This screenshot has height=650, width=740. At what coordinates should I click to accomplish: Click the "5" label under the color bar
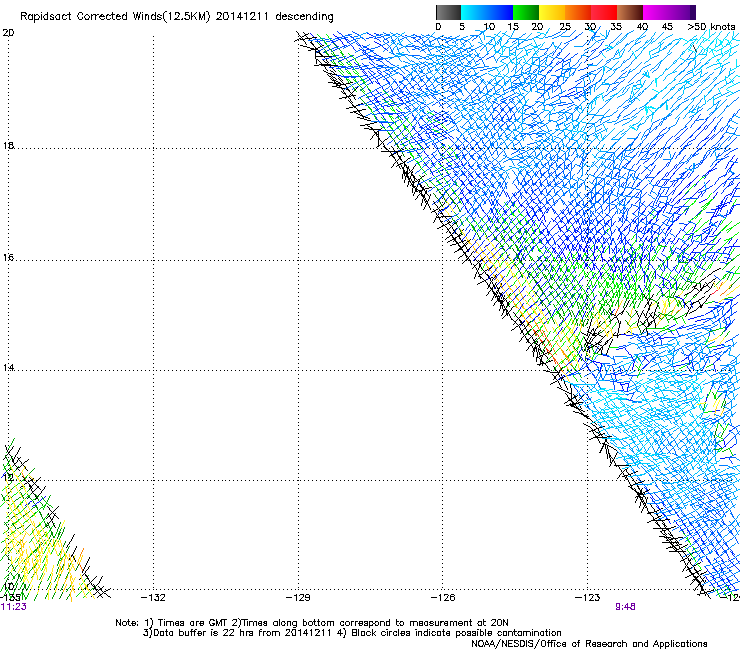coord(462,27)
